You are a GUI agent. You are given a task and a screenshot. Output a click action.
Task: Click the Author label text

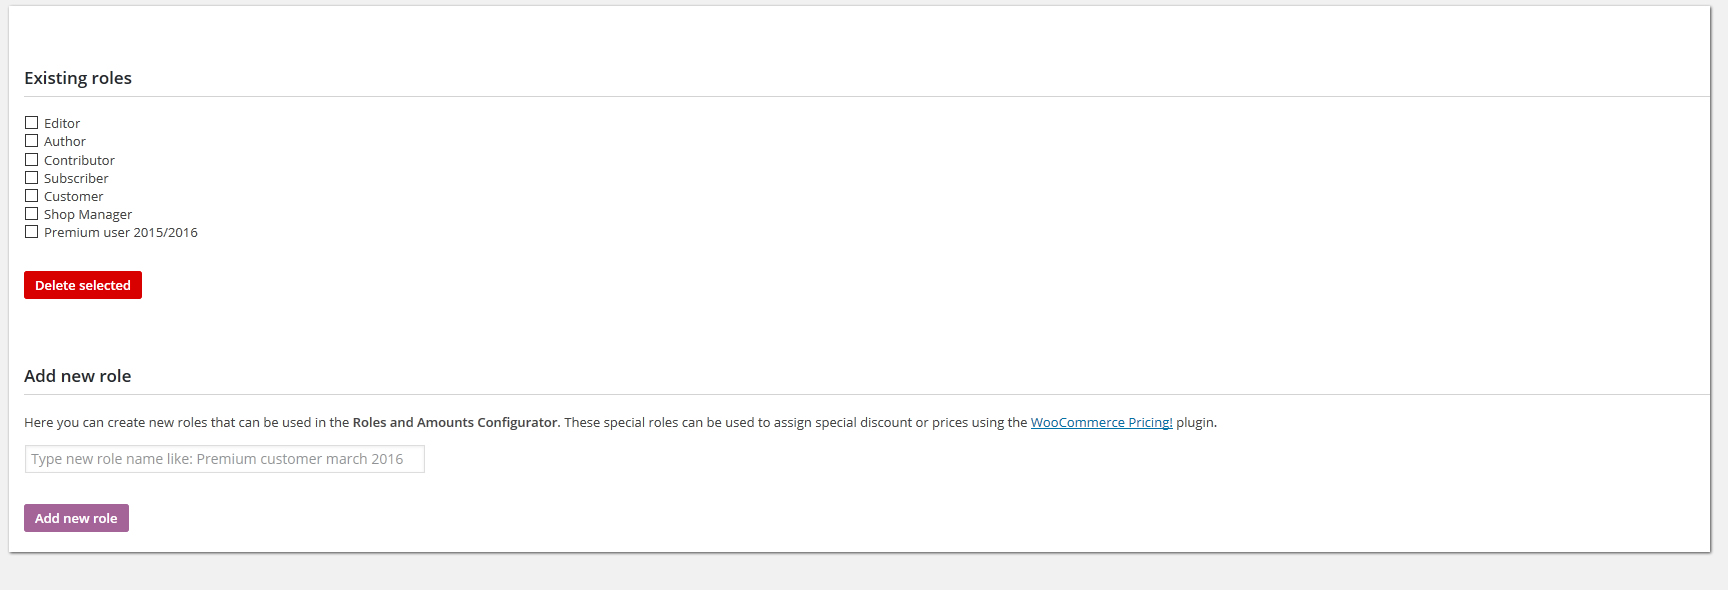(x=65, y=142)
